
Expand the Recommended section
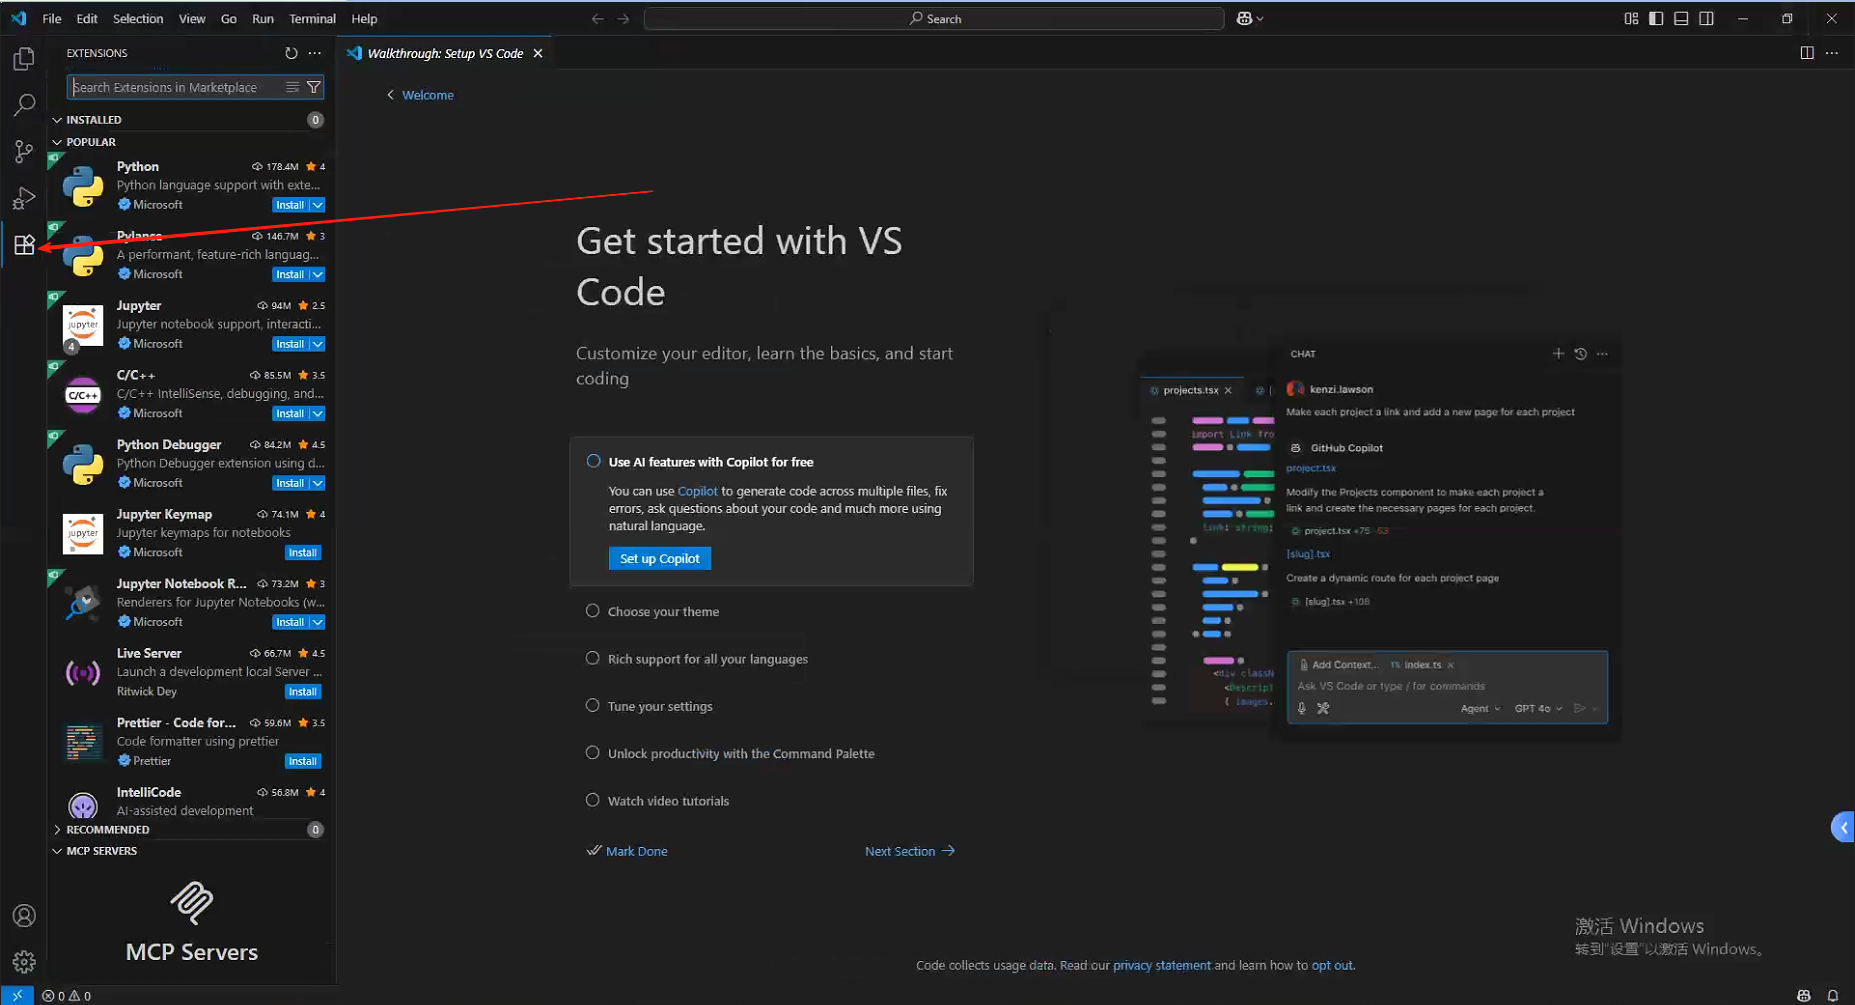(x=107, y=830)
